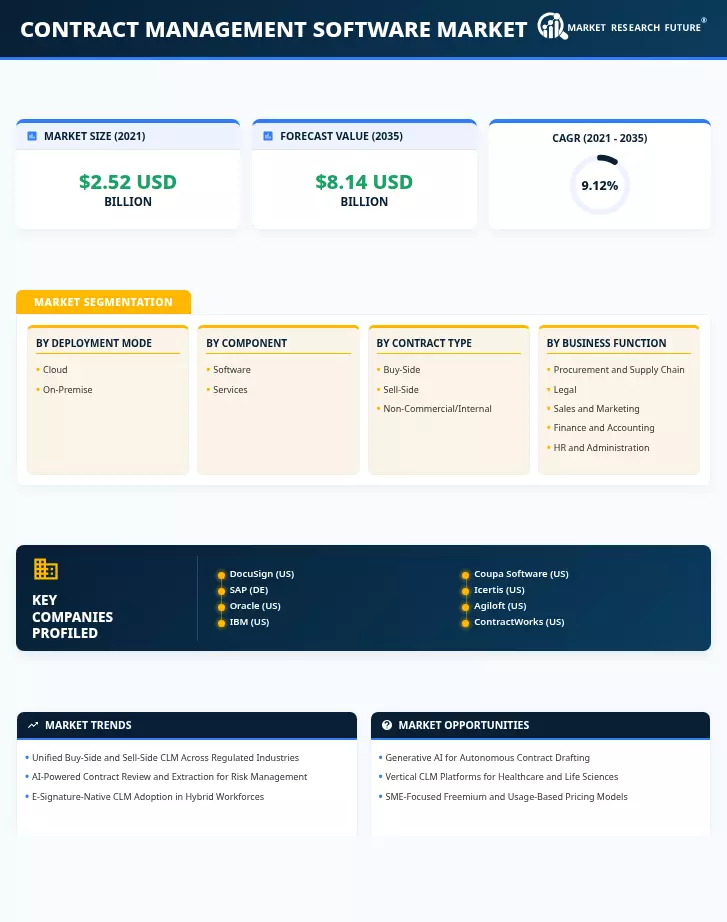Click the chart icon beside Forecast Value (2035)

coord(268,136)
